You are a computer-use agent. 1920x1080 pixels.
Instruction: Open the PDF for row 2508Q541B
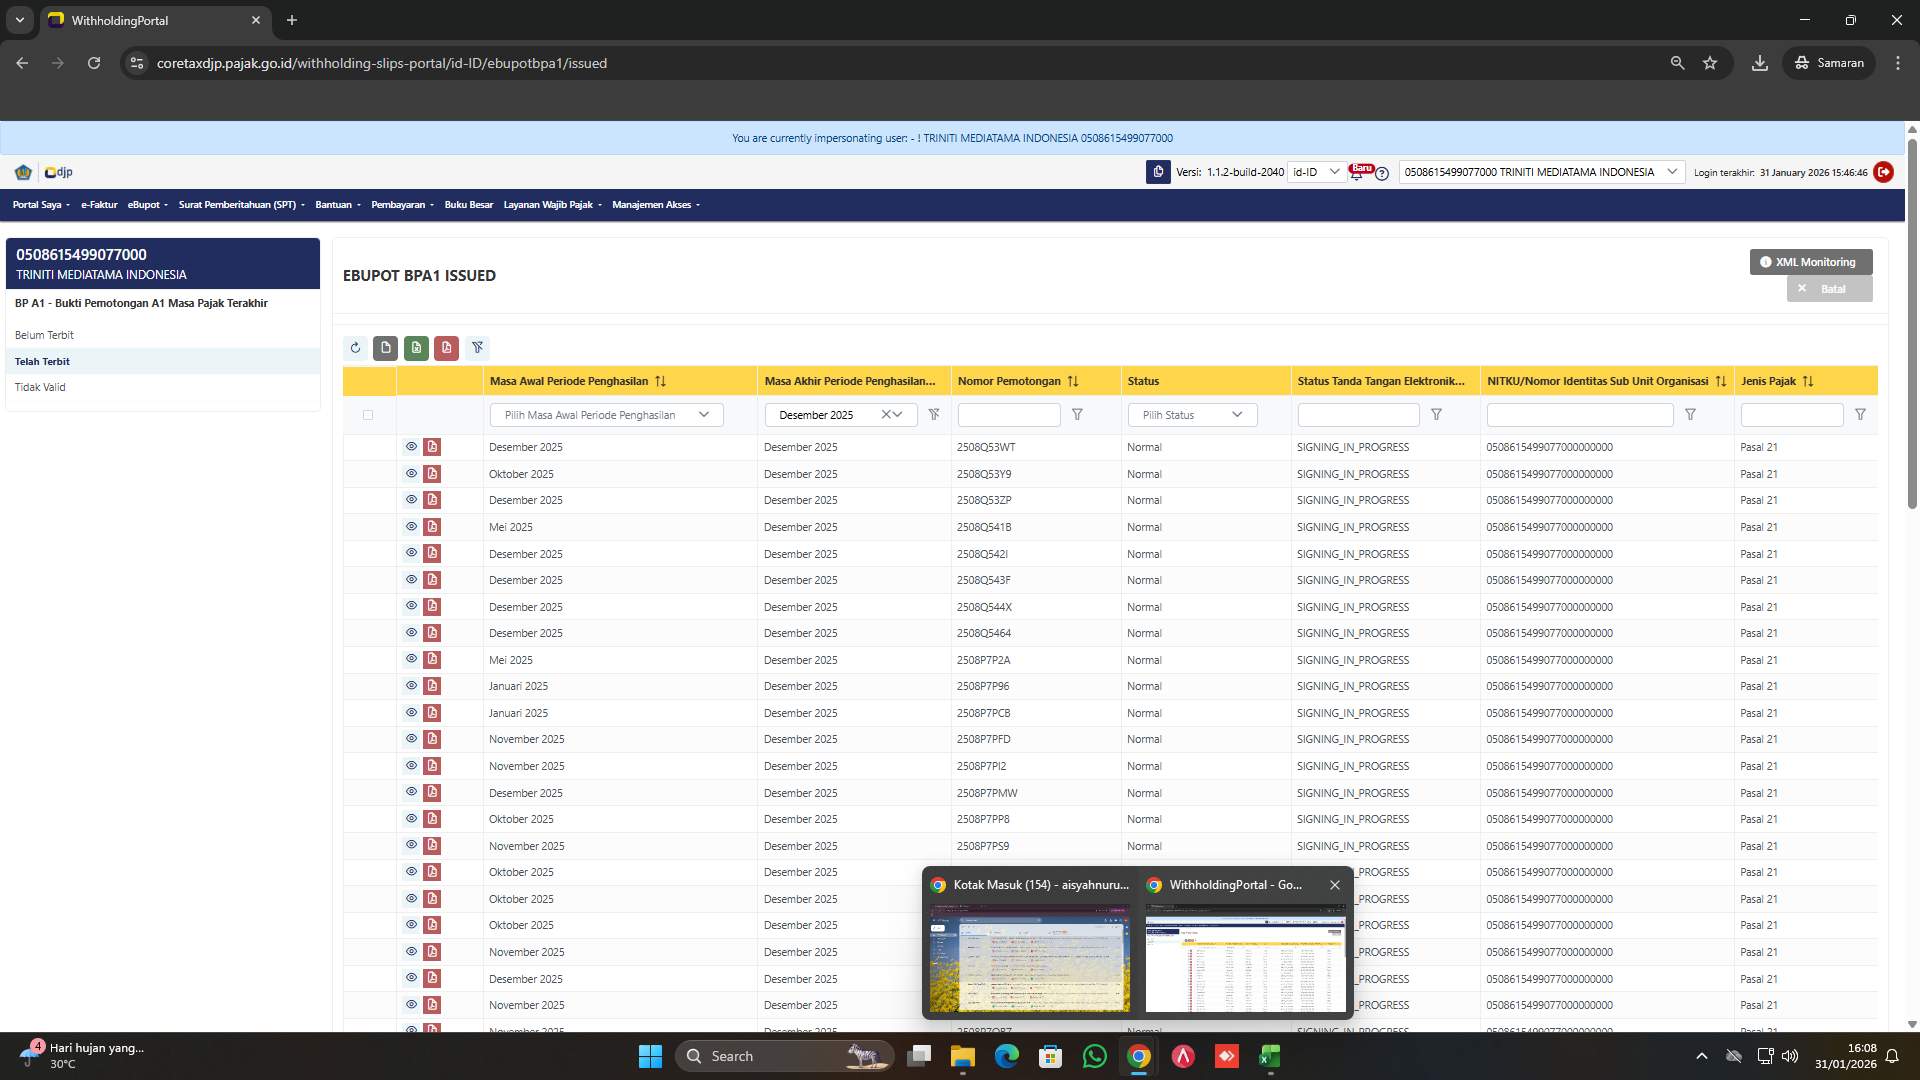[x=432, y=527]
